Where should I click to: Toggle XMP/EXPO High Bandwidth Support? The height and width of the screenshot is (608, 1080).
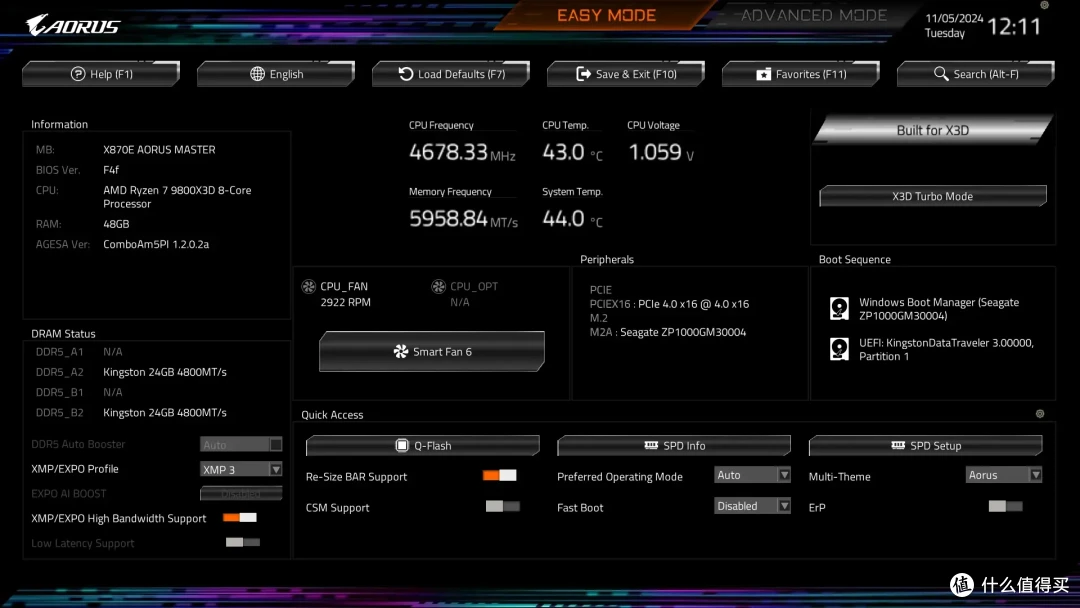[x=240, y=517]
